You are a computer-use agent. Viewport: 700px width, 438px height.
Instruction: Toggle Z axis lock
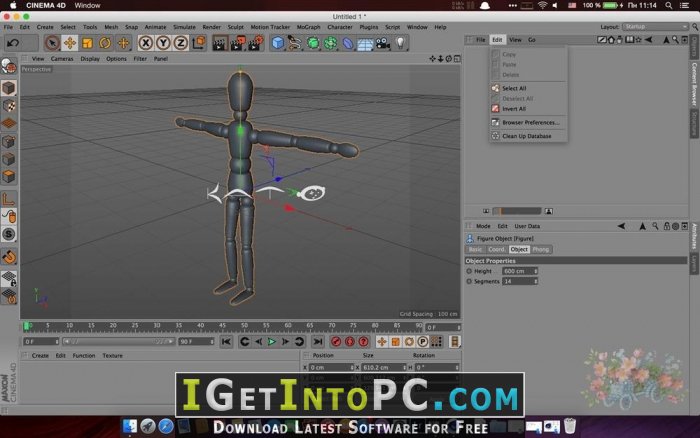coord(180,43)
